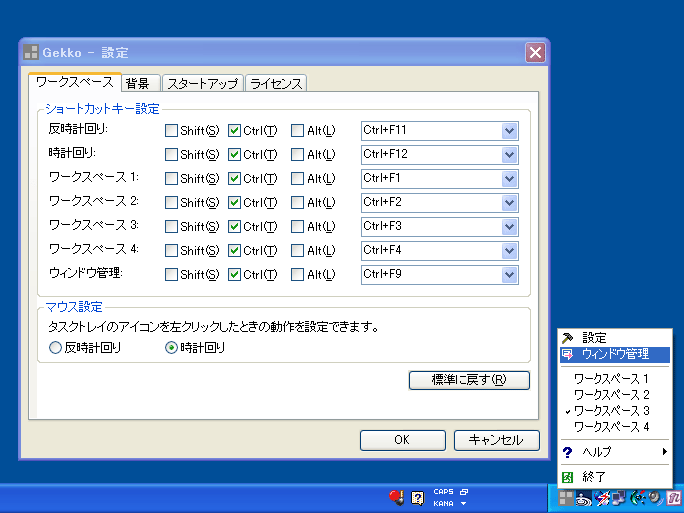The height and width of the screenshot is (513, 684).
Task: Choose ワークスペース 2 from tray menu
Action: pos(615,395)
